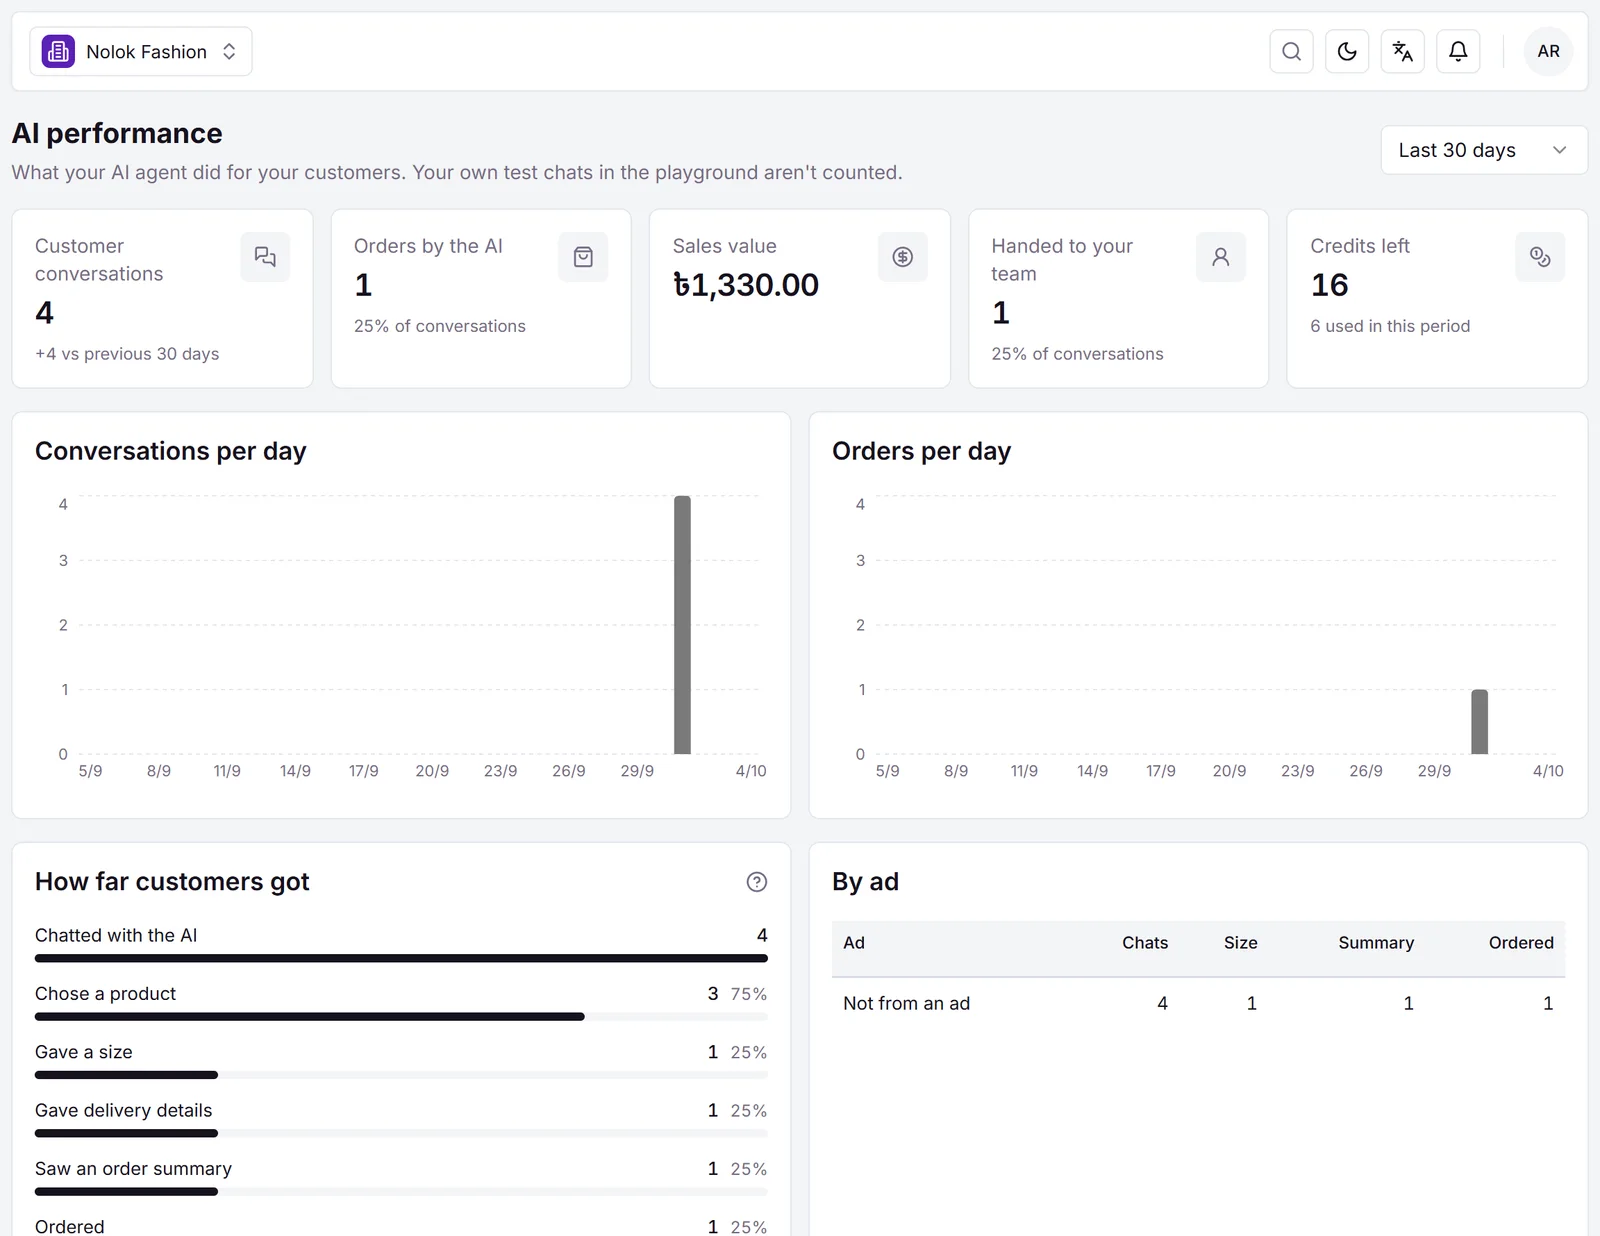Click the Sales value dollar icon
1600x1236 pixels.
coord(902,257)
